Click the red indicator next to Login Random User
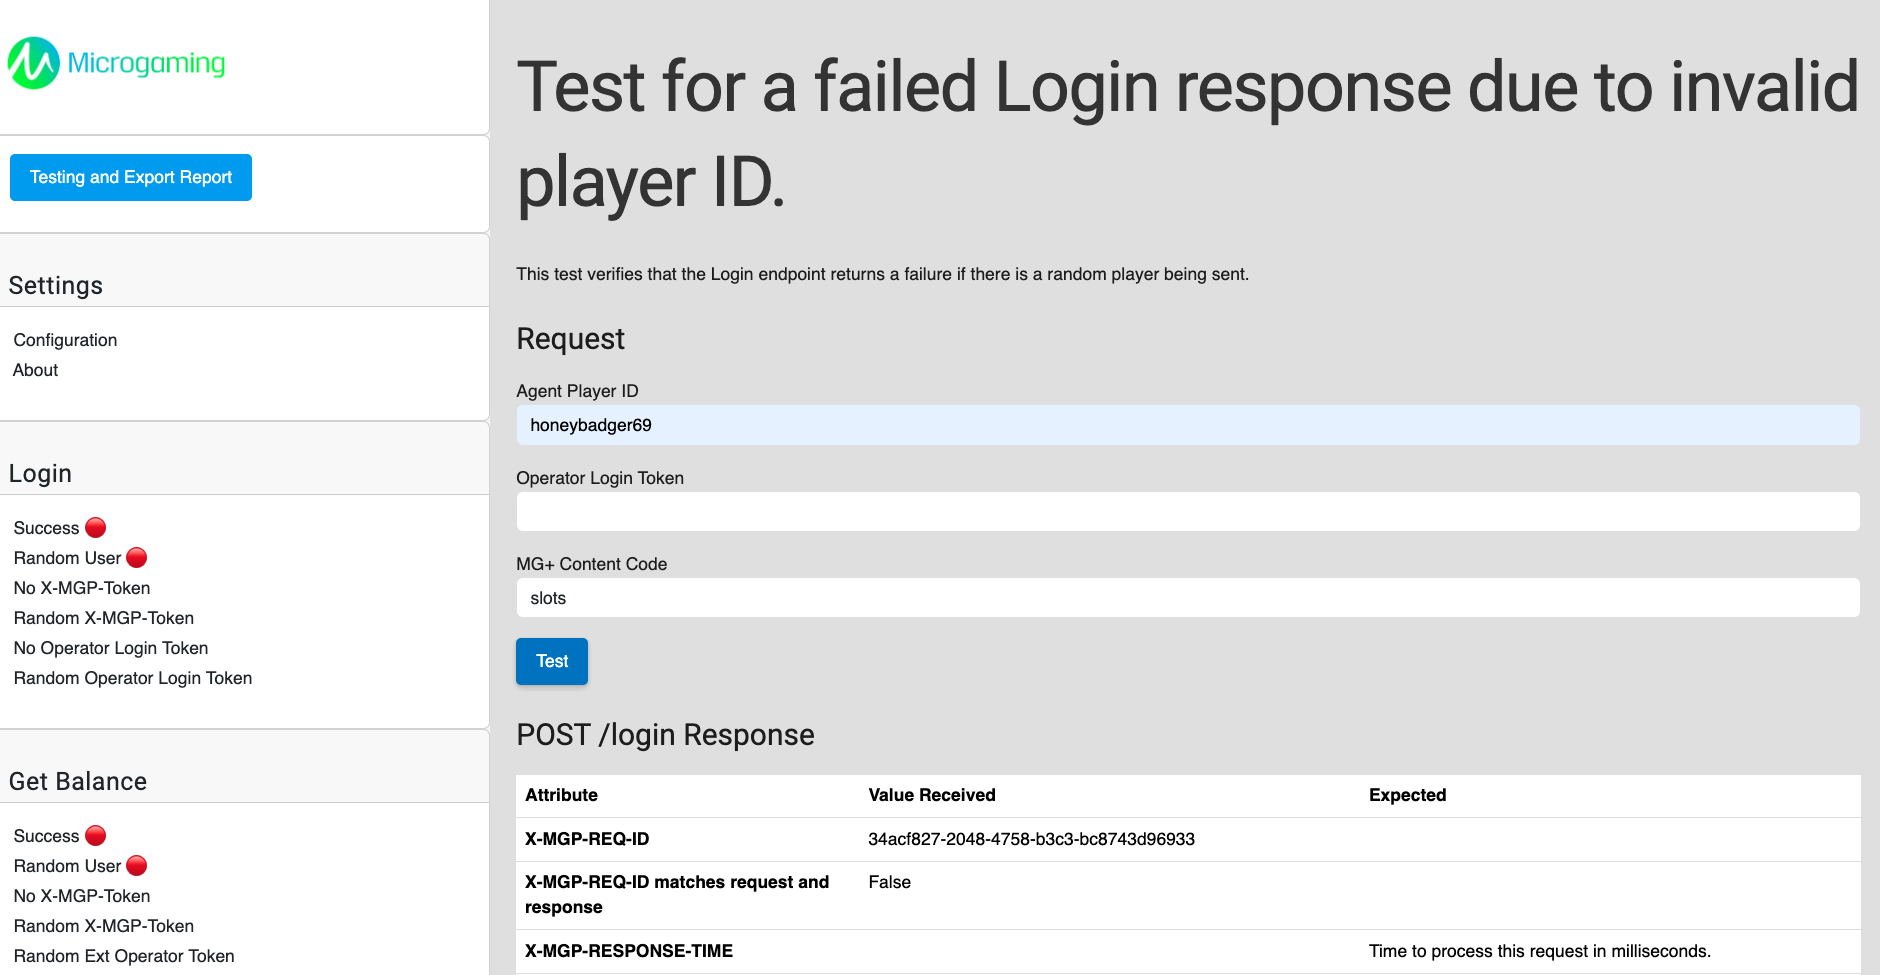The image size is (1880, 975). (x=136, y=557)
